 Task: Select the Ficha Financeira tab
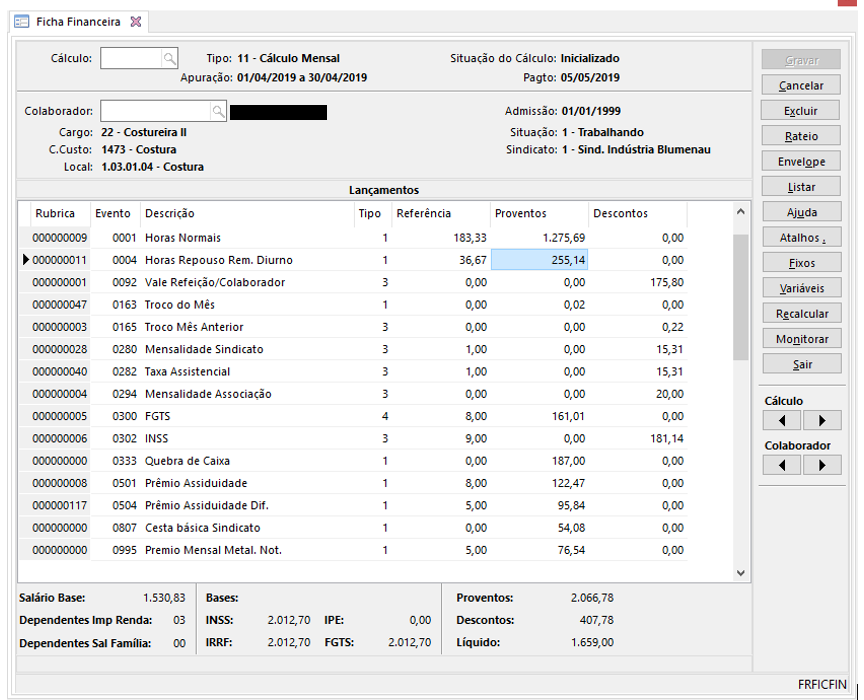[78, 21]
